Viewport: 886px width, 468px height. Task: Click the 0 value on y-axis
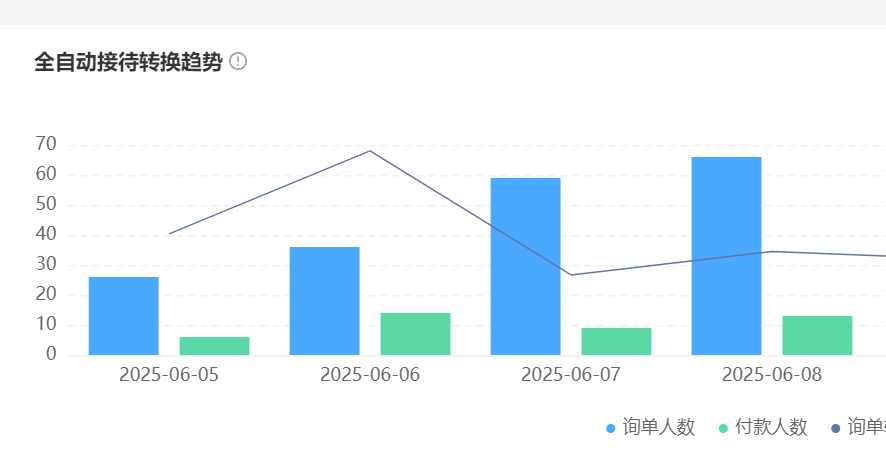[51, 354]
